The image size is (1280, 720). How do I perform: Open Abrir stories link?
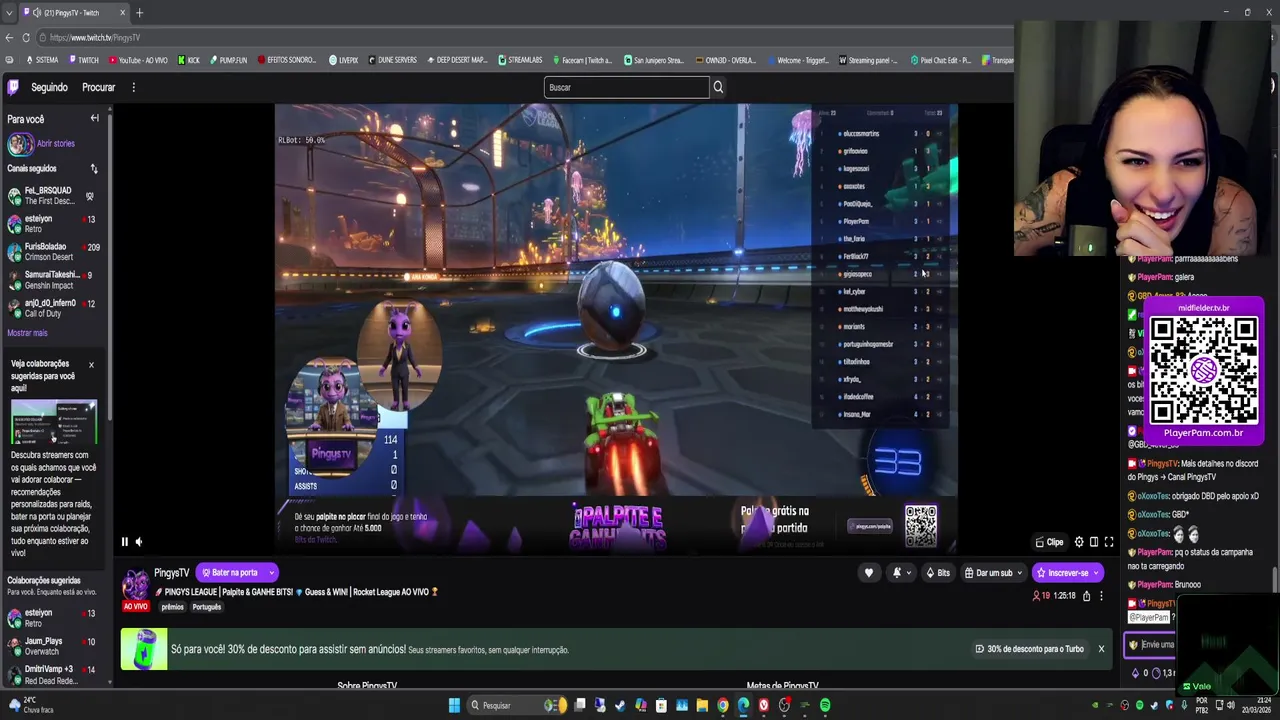[x=55, y=144]
